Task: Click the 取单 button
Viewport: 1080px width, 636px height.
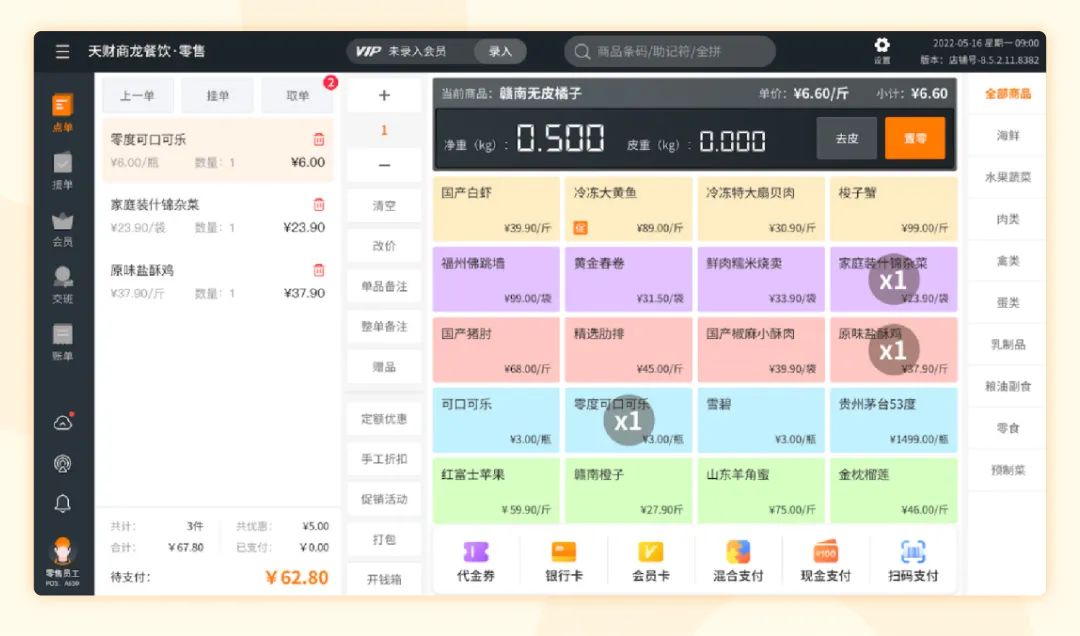Action: 297,96
